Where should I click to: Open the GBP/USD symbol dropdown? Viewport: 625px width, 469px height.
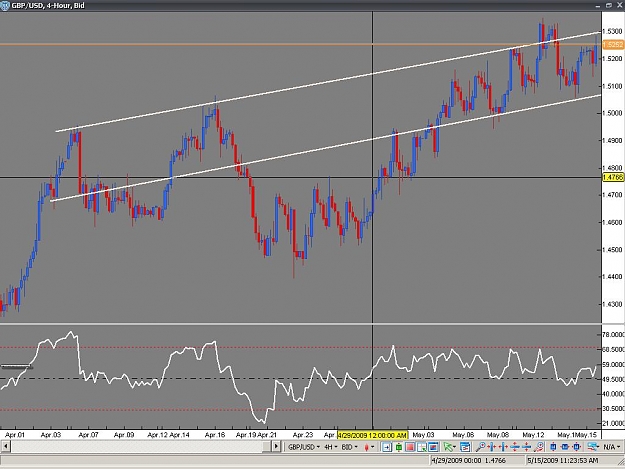(304, 447)
